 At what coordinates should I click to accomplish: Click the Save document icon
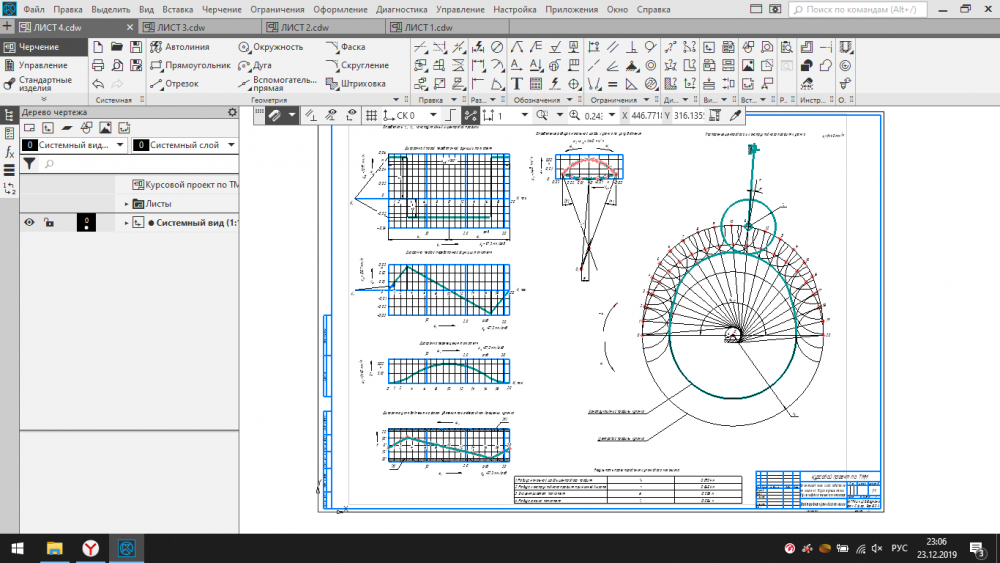click(135, 47)
